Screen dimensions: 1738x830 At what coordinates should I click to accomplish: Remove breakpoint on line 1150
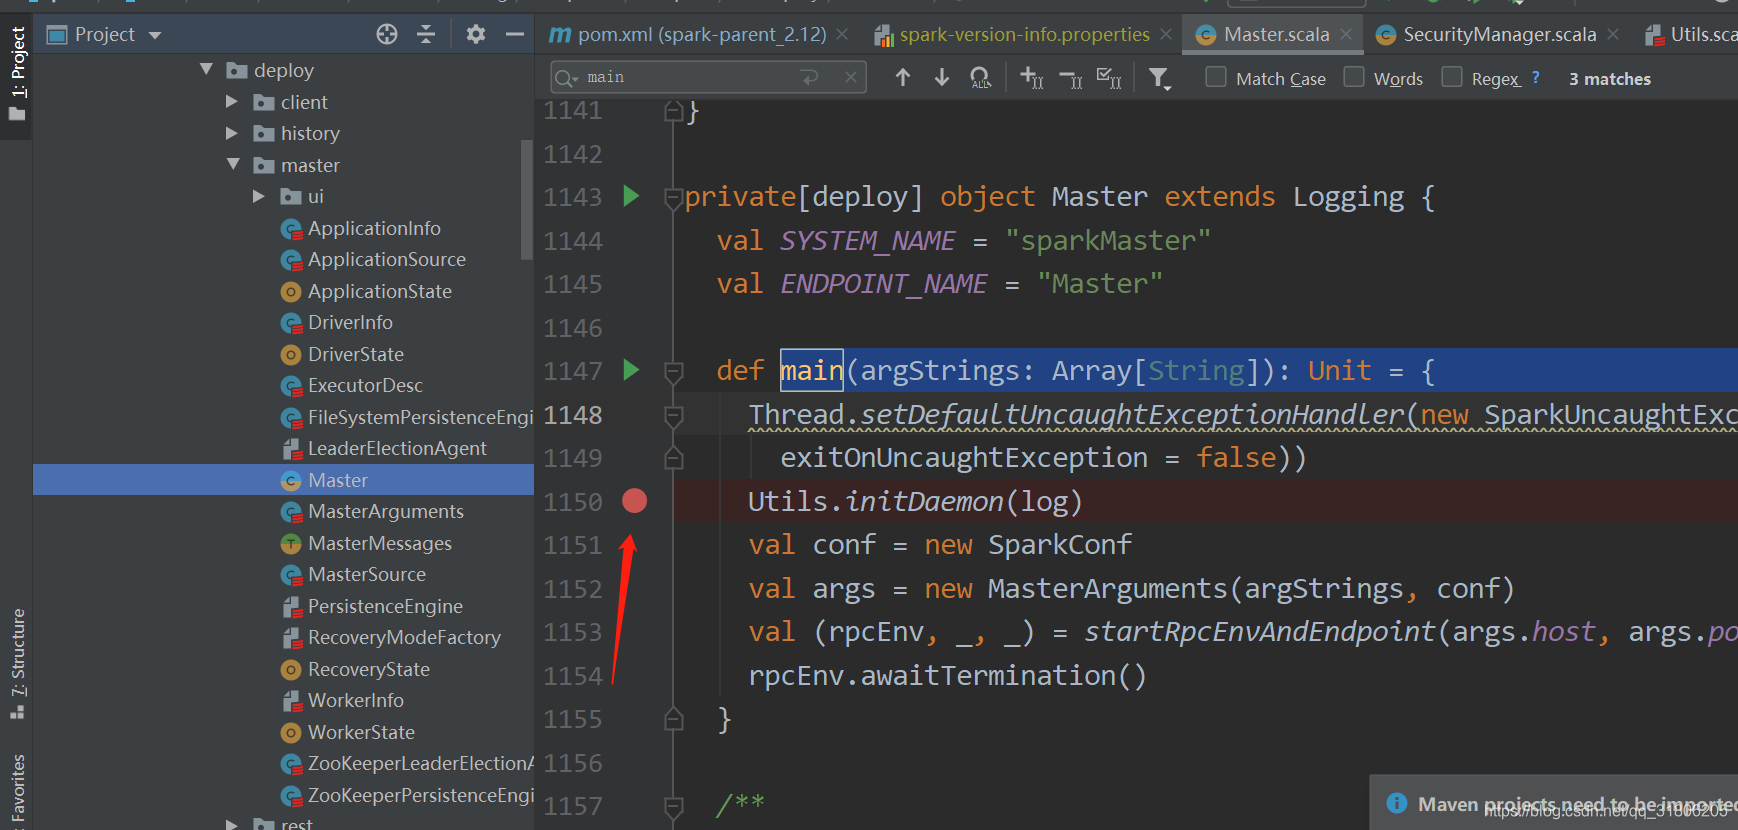[635, 501]
